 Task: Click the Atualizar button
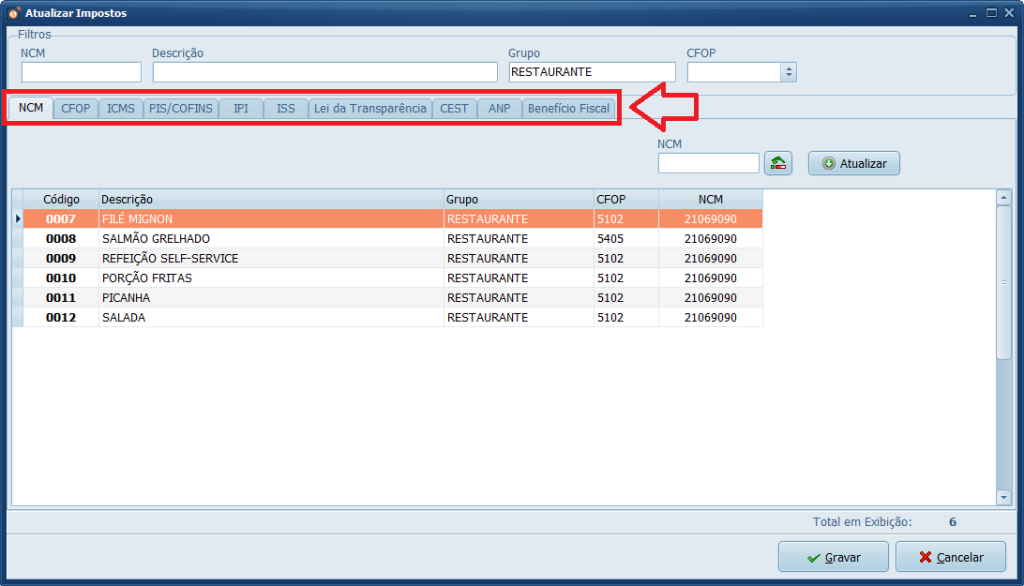[x=854, y=163]
